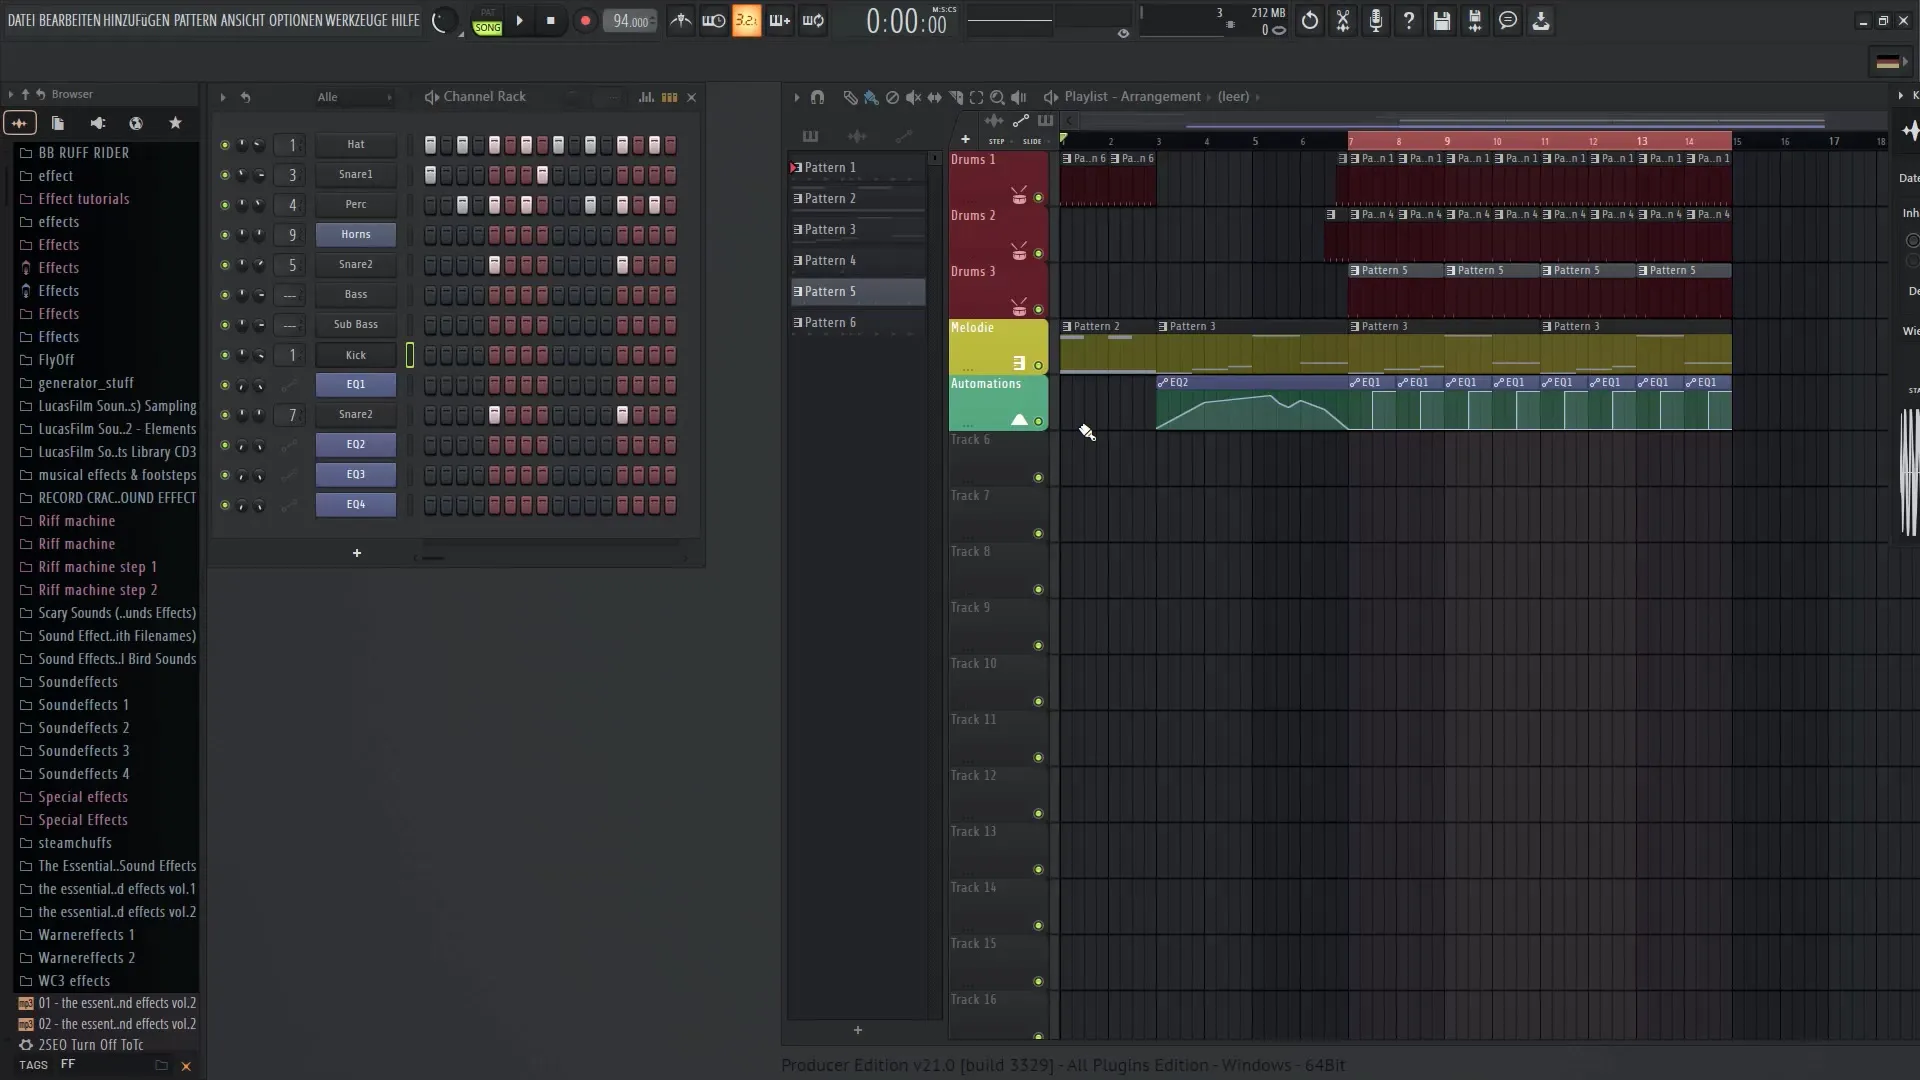Toggle the metronome click track icon

pos(682,22)
